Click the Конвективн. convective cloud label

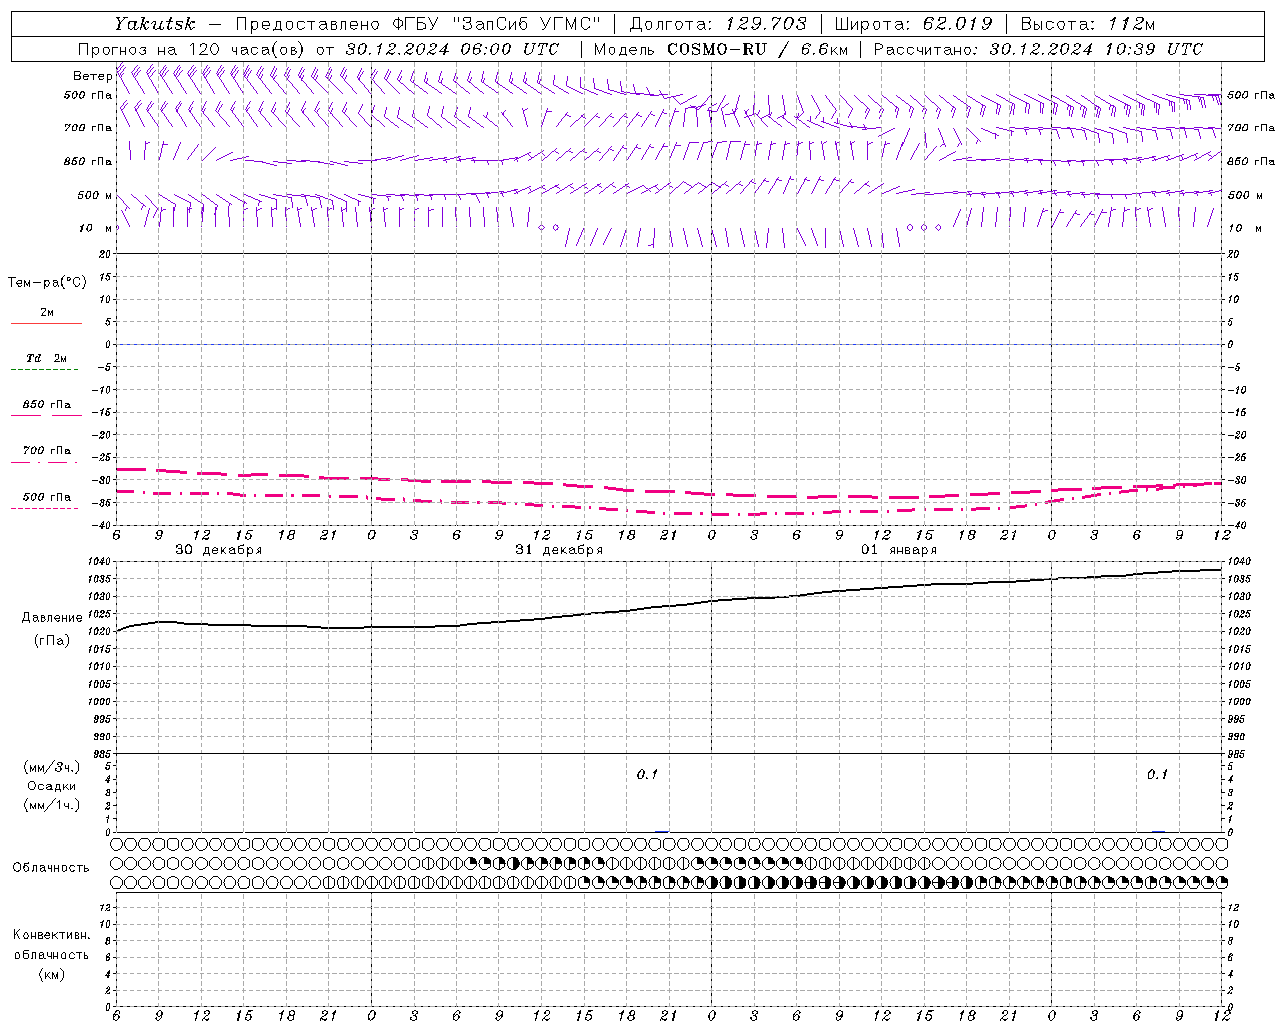tap(51, 935)
